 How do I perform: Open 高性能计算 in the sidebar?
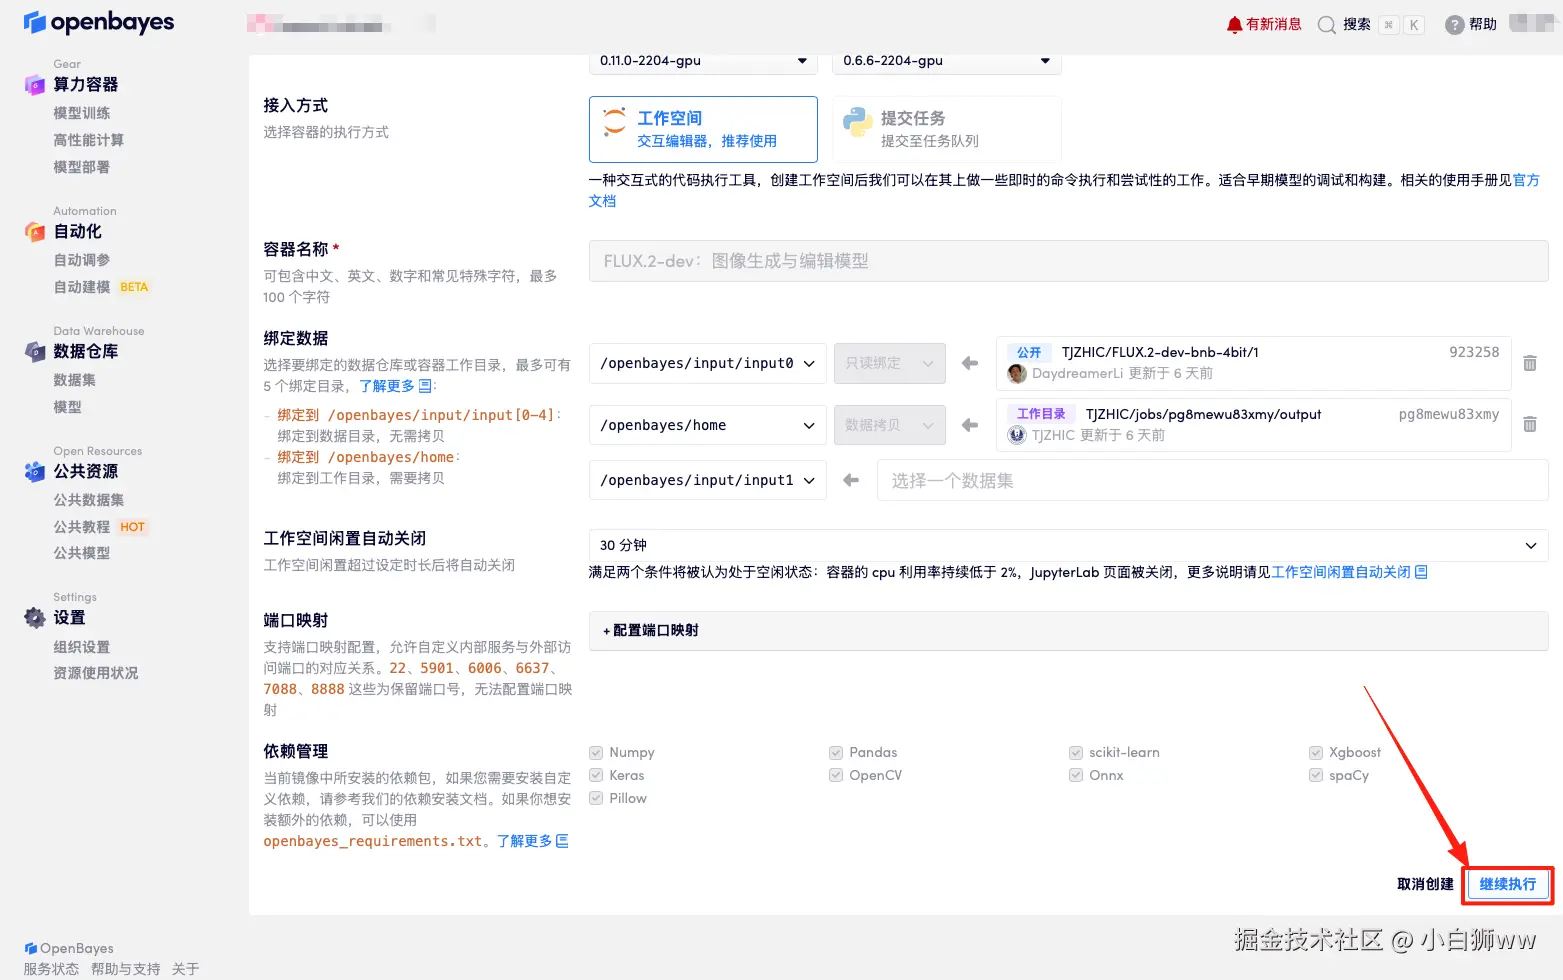89,140
